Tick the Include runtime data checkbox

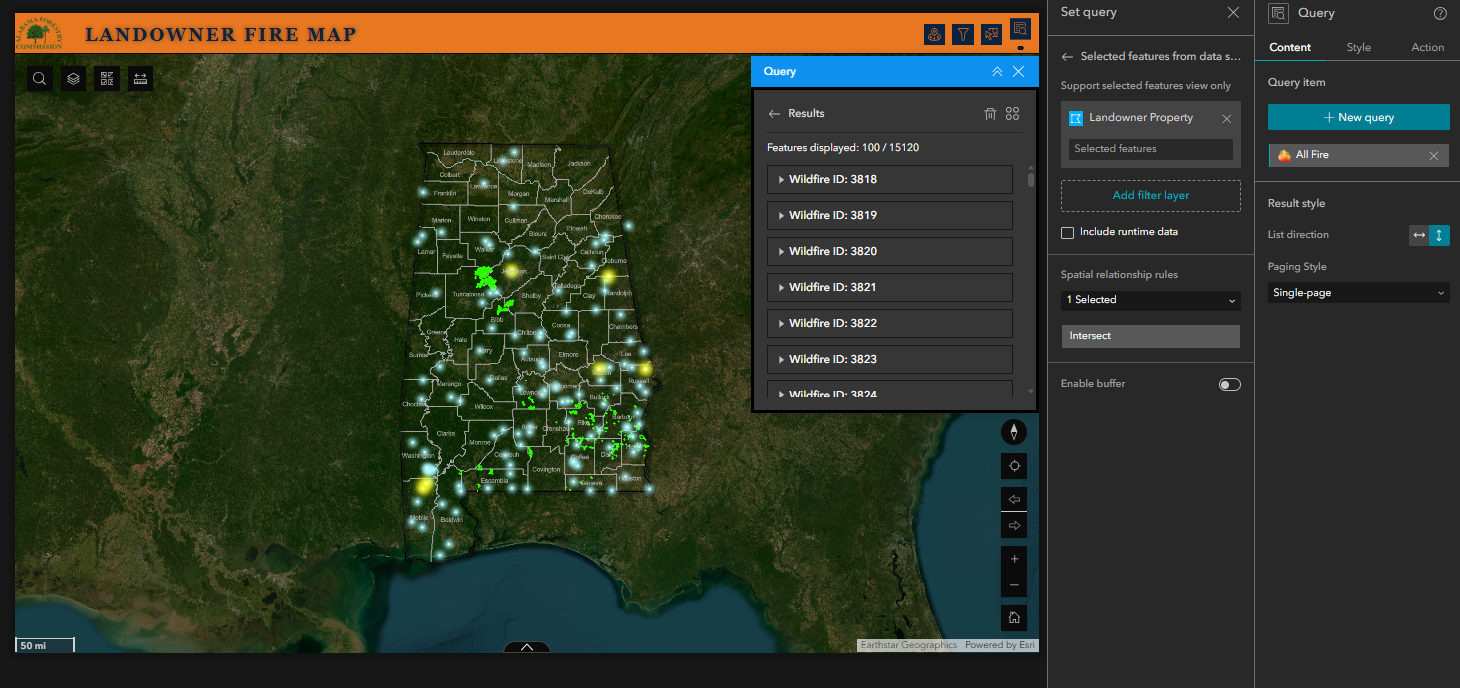[x=1068, y=232]
